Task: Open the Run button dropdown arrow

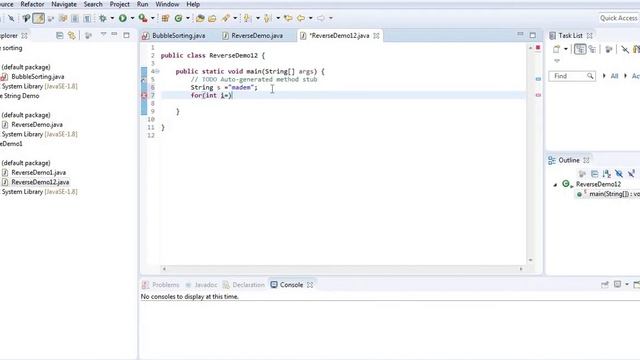Action: pos(132,18)
